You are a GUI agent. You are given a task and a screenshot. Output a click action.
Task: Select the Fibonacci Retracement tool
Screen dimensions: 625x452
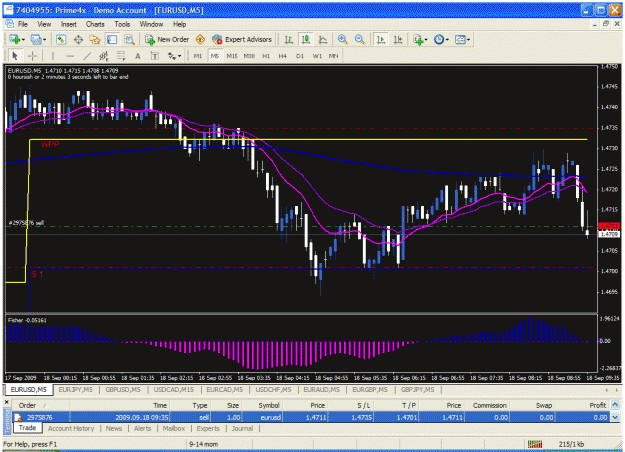point(121,56)
